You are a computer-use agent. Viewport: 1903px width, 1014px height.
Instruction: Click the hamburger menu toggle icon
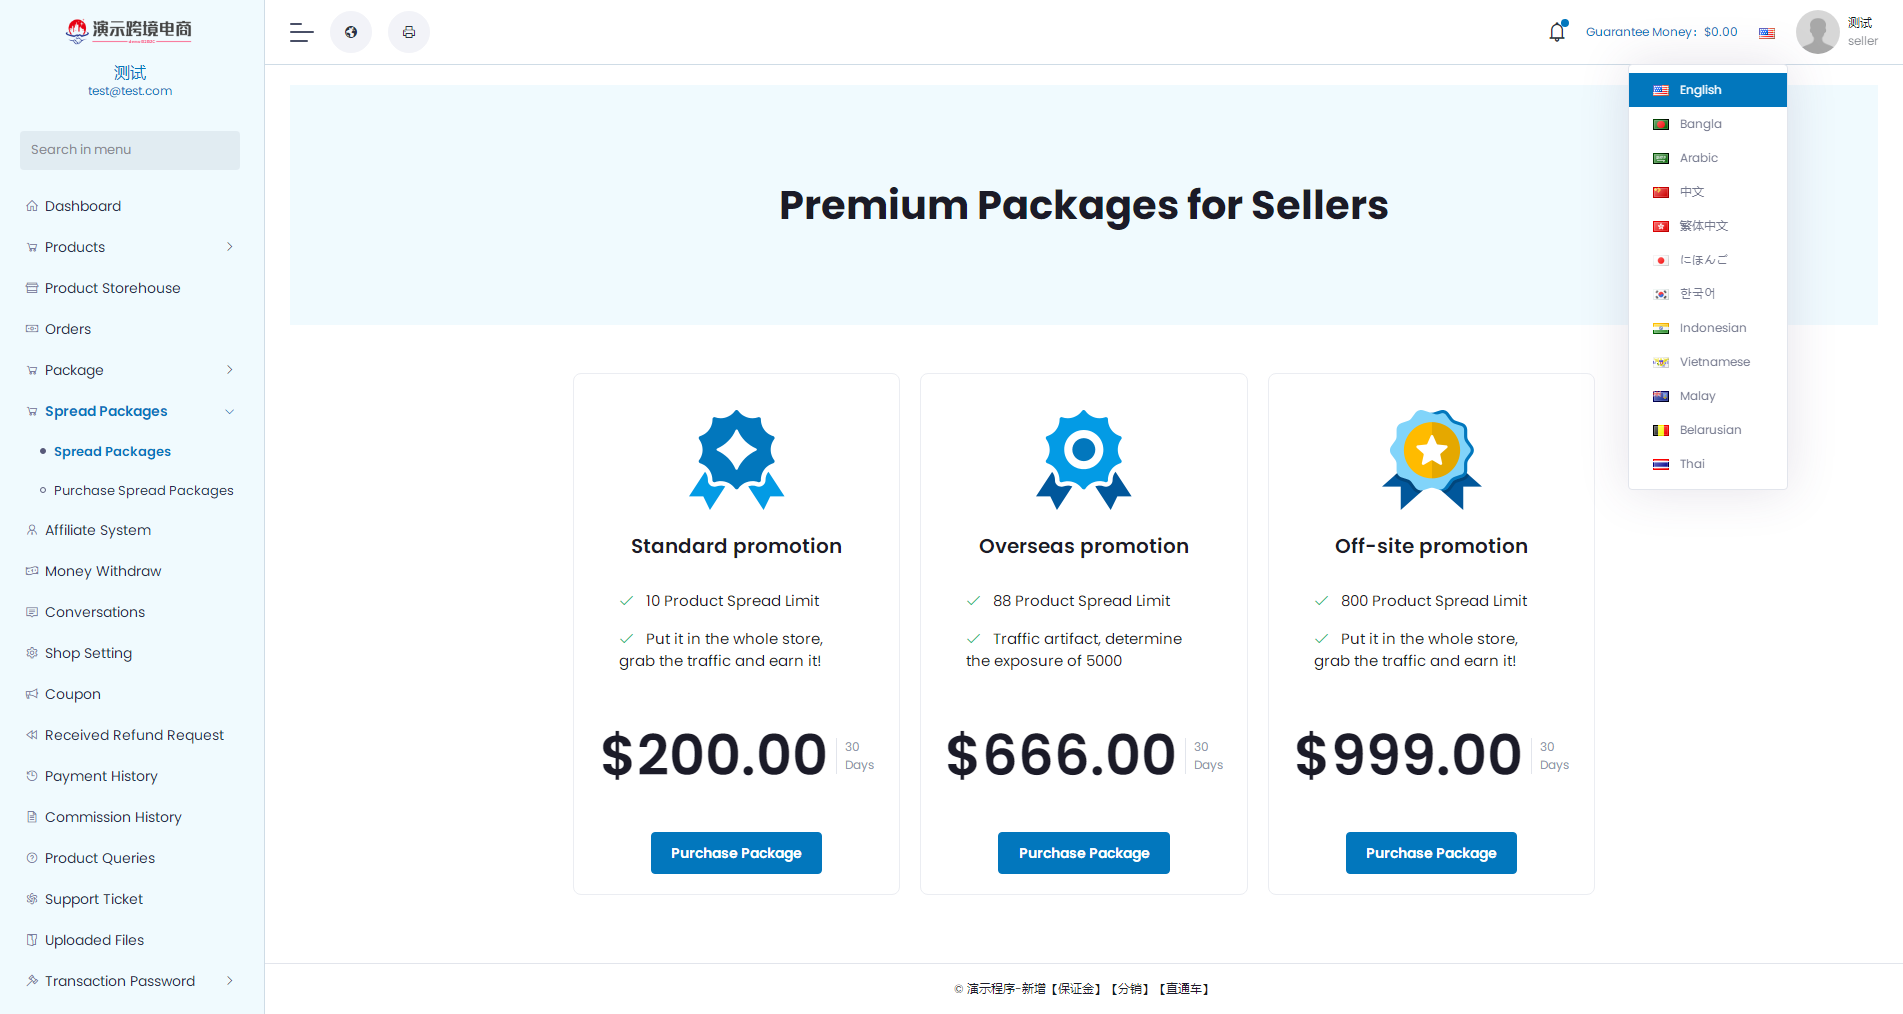coord(301,32)
